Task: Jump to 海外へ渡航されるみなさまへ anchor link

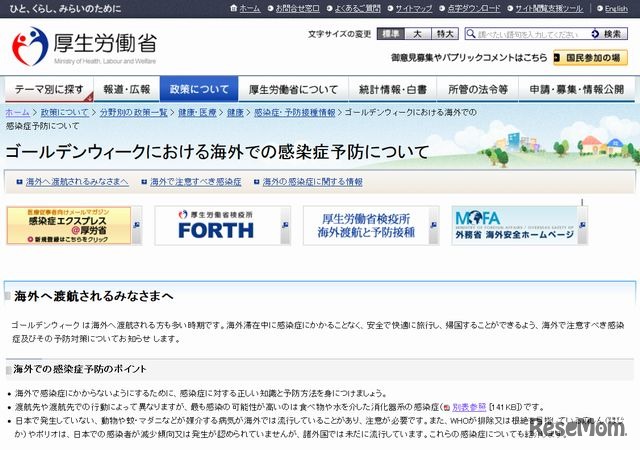Action: [x=77, y=182]
